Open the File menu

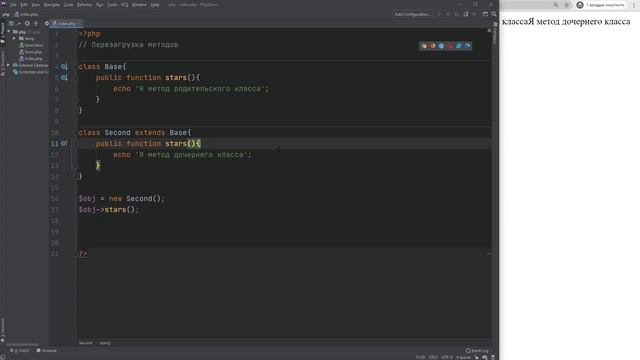[x=13, y=5]
